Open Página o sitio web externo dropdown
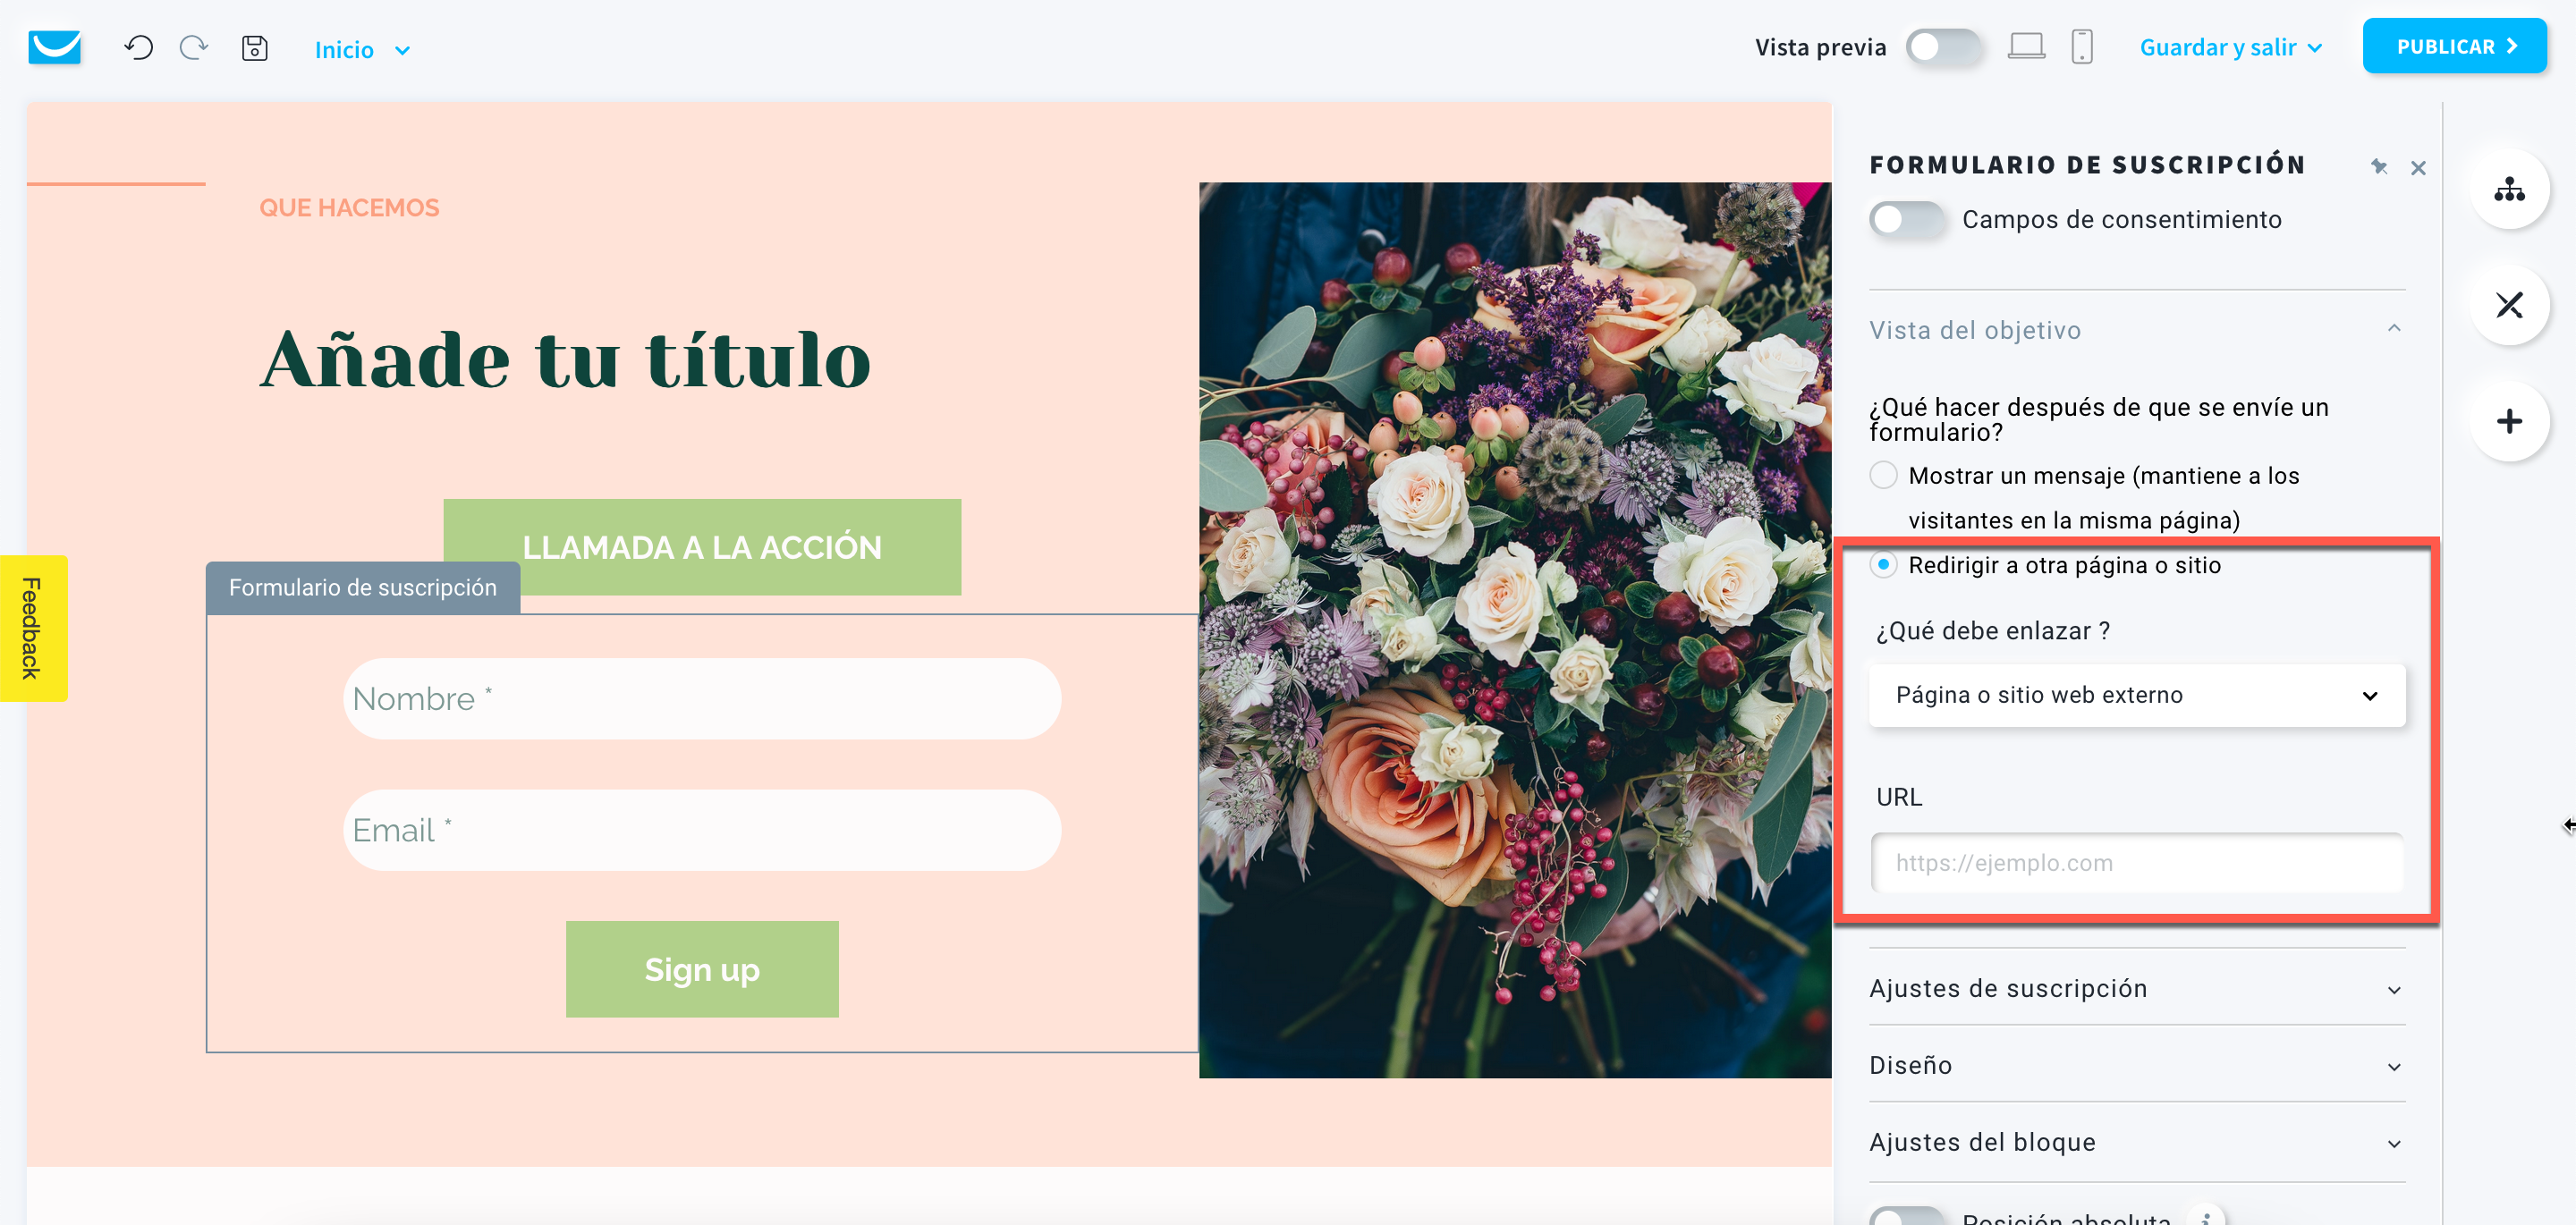2576x1225 pixels. 2137,695
